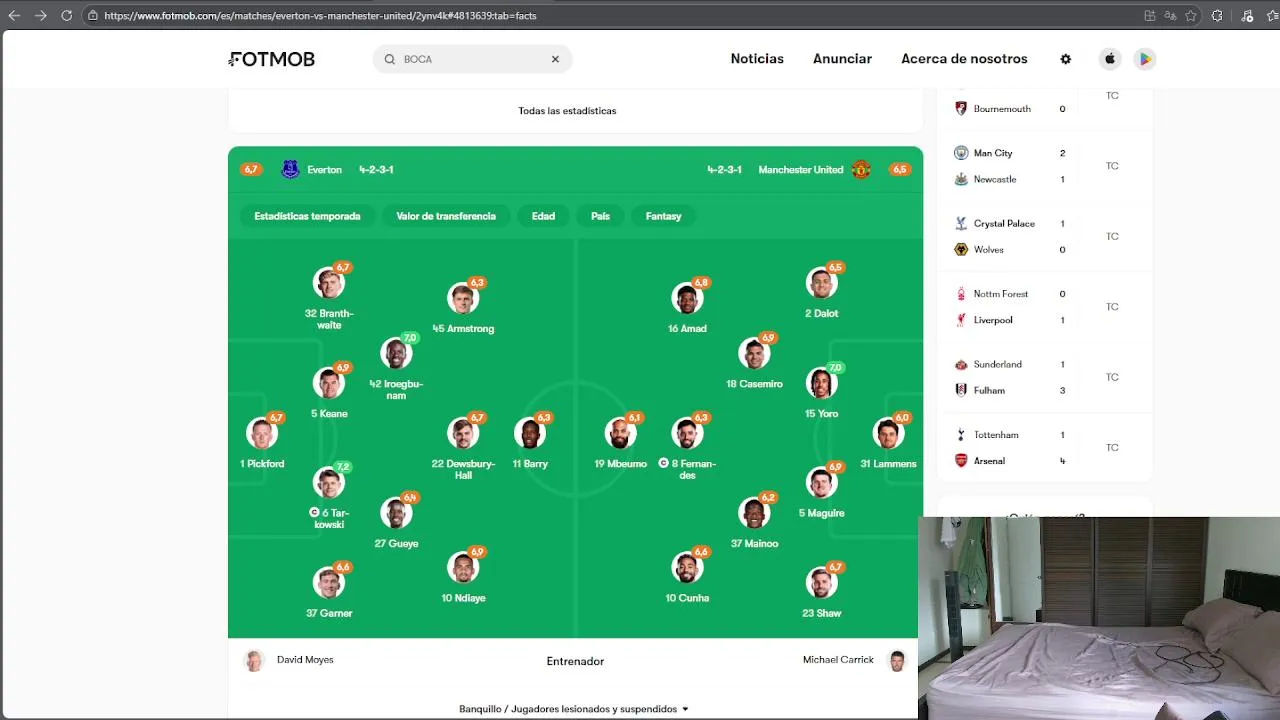Reload the page in the browser
The width and height of the screenshot is (1280, 720).
(66, 16)
